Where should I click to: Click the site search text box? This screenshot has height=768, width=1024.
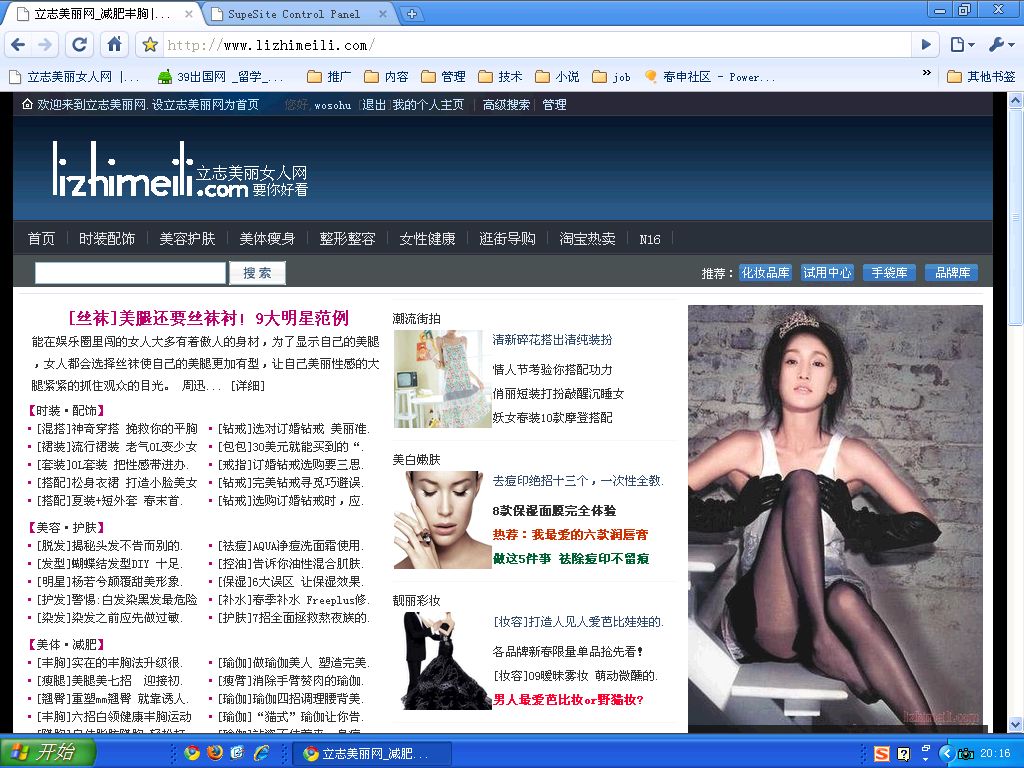130,273
